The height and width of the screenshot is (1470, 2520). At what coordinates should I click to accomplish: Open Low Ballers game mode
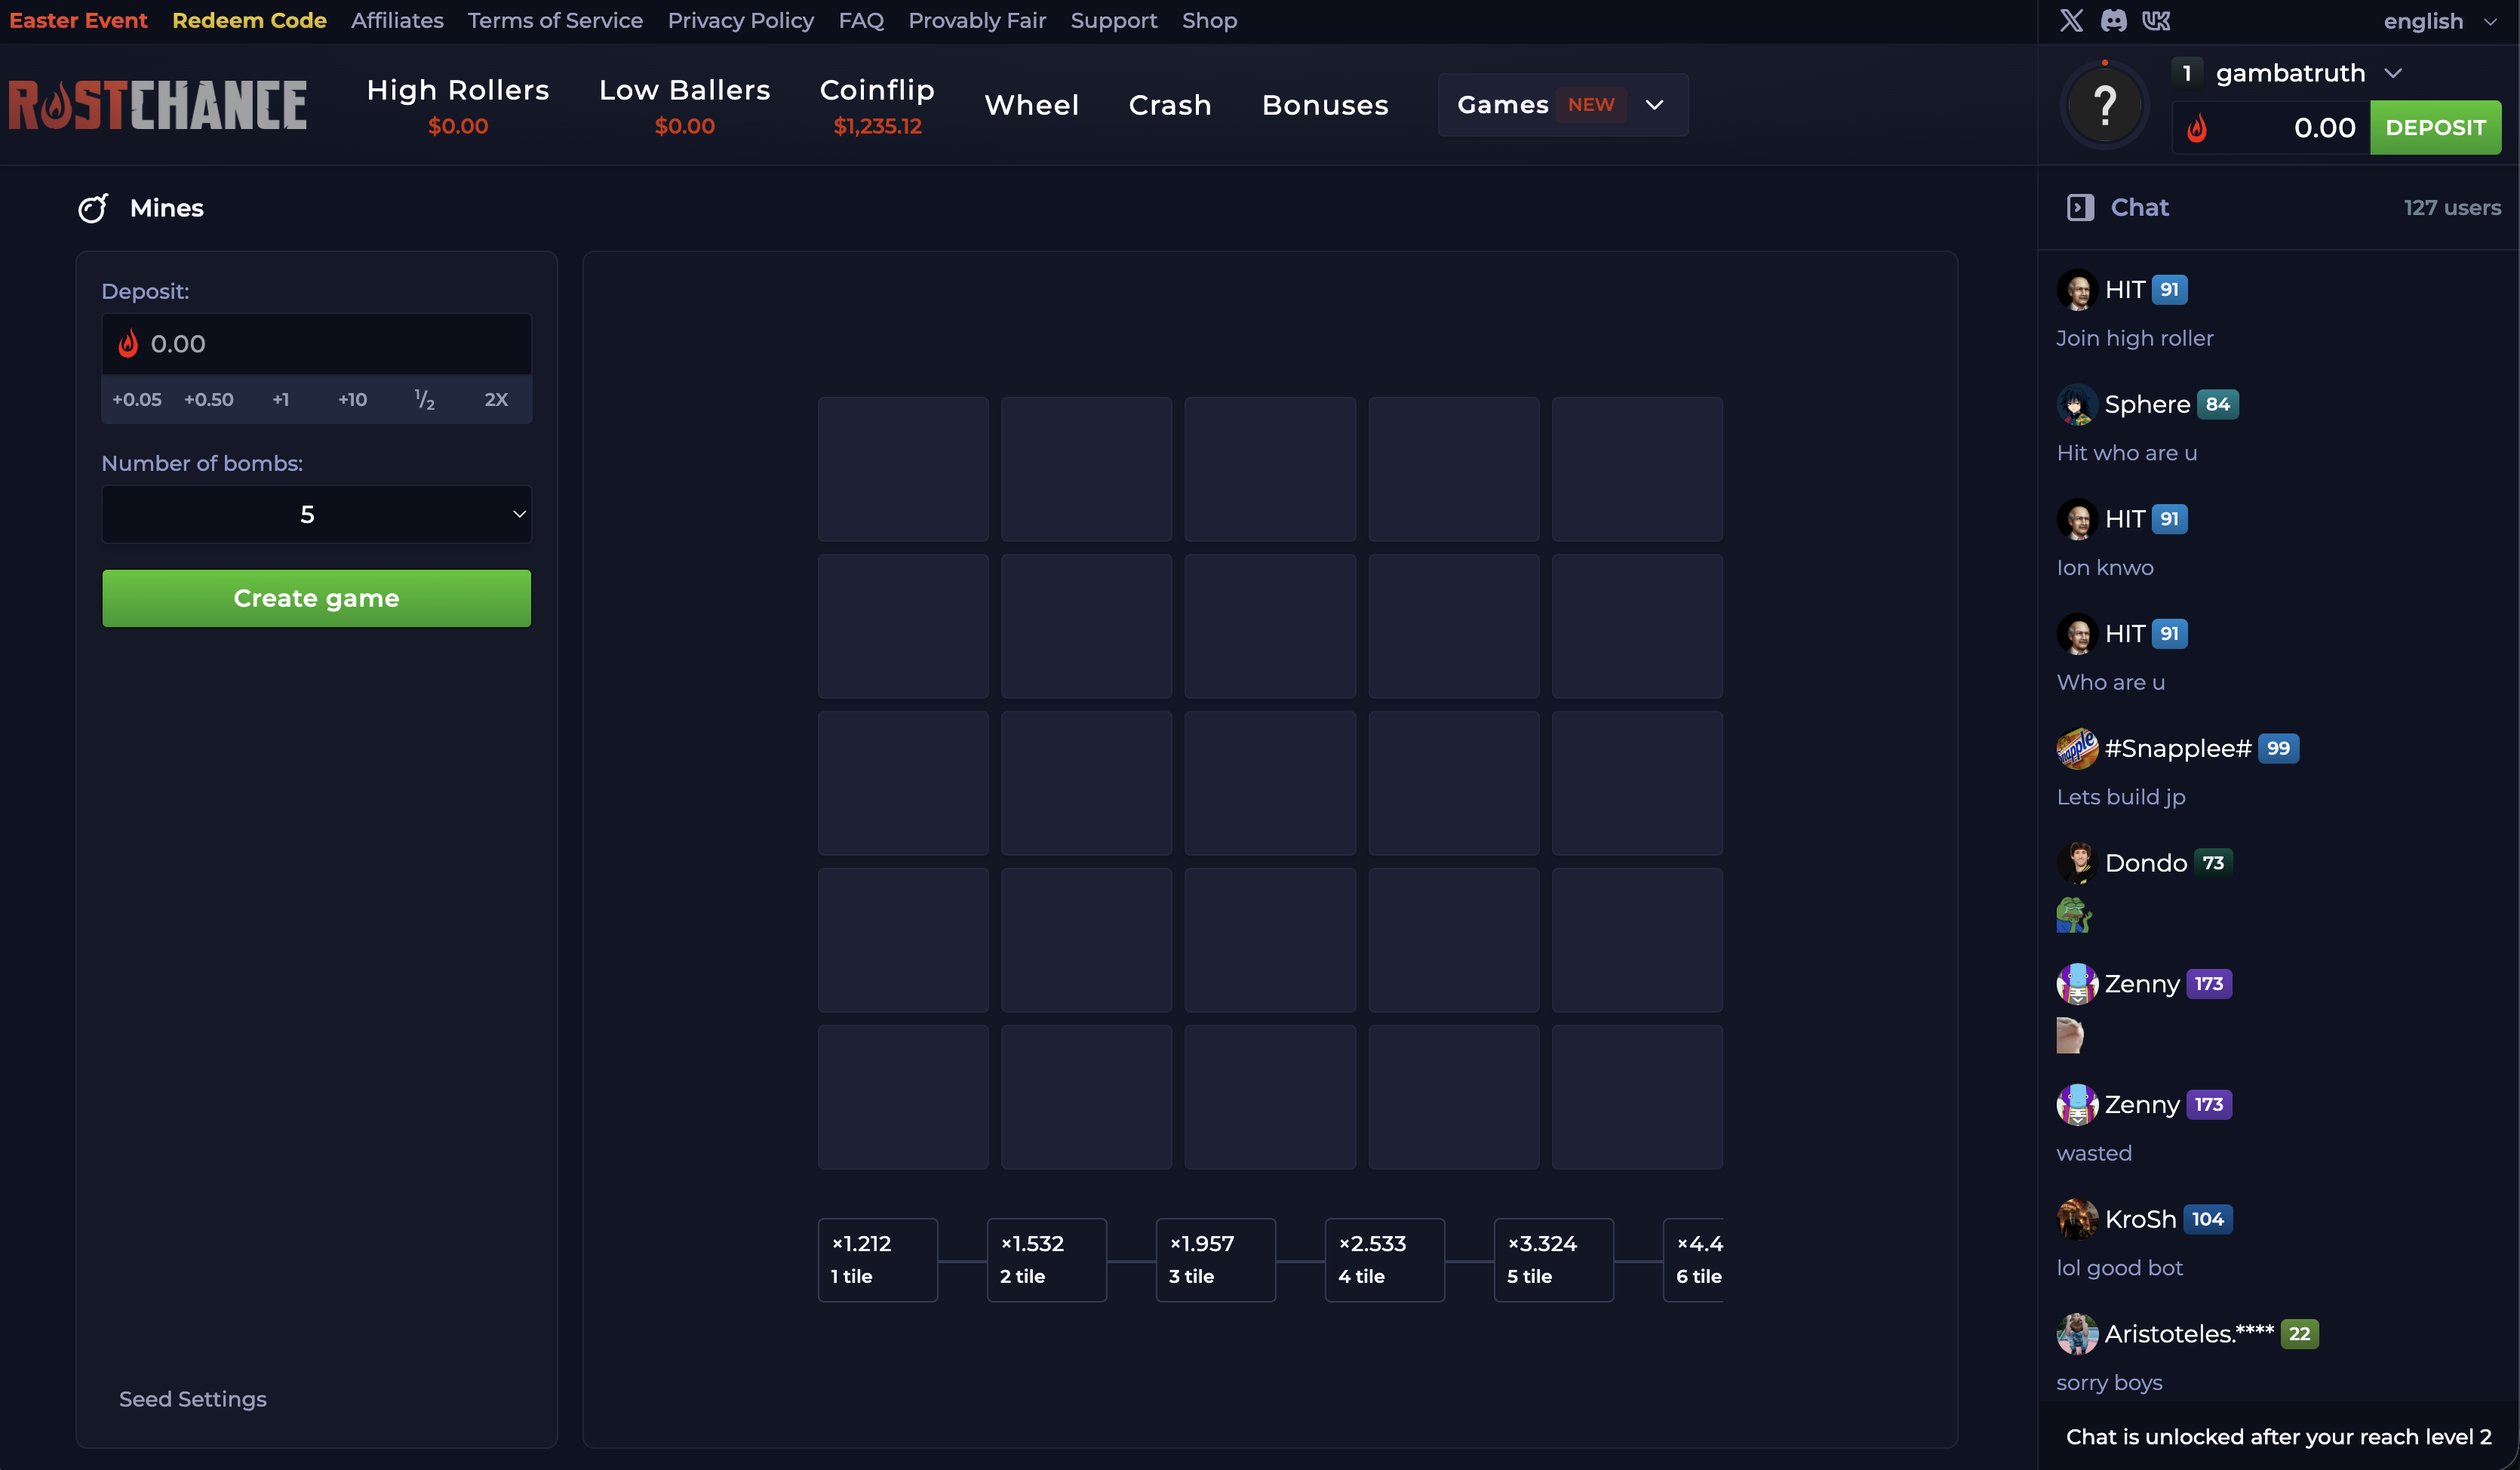[685, 105]
